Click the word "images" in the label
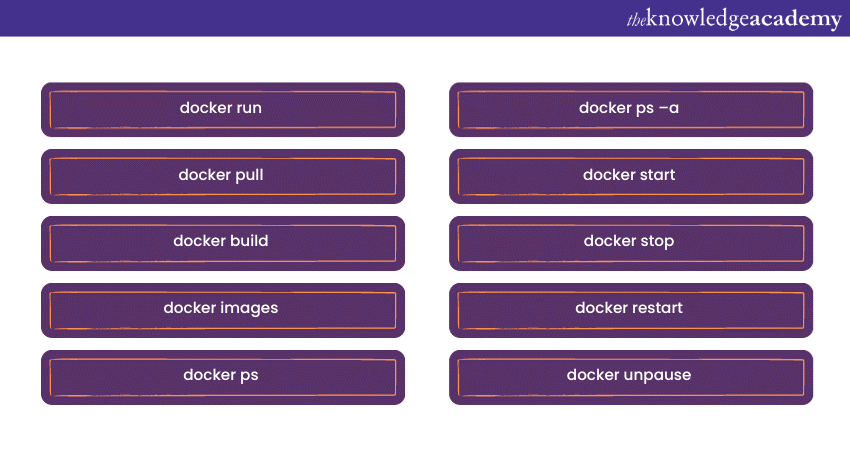This screenshot has height=450, width=850. tap(249, 309)
